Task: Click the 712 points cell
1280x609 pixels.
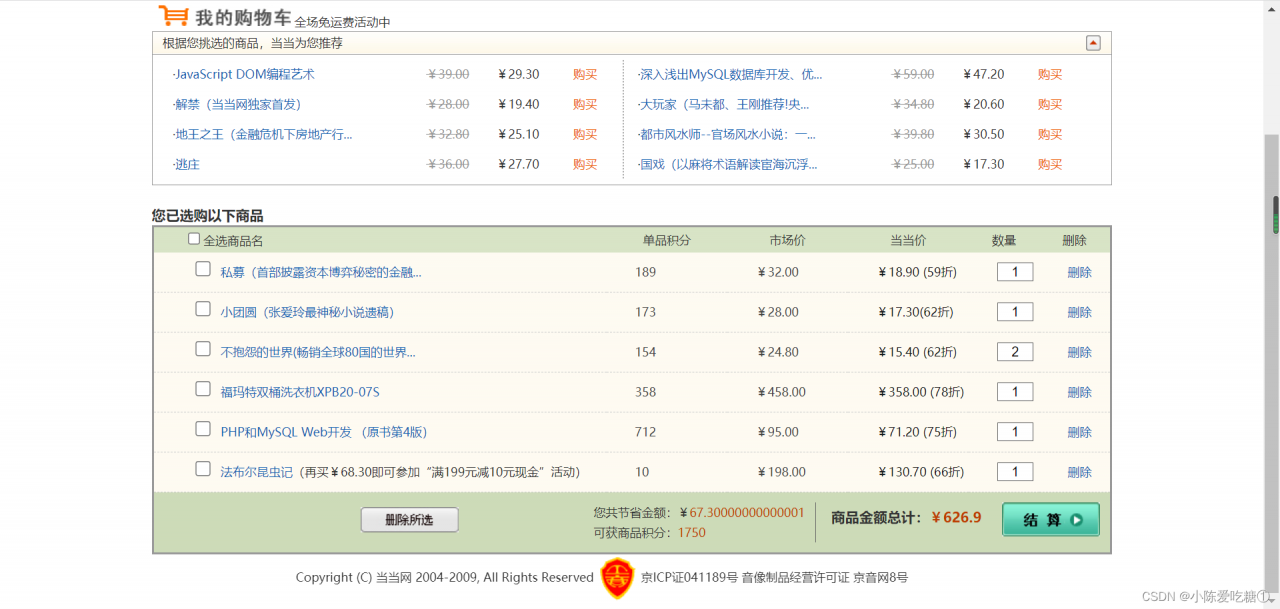Action: coord(645,432)
